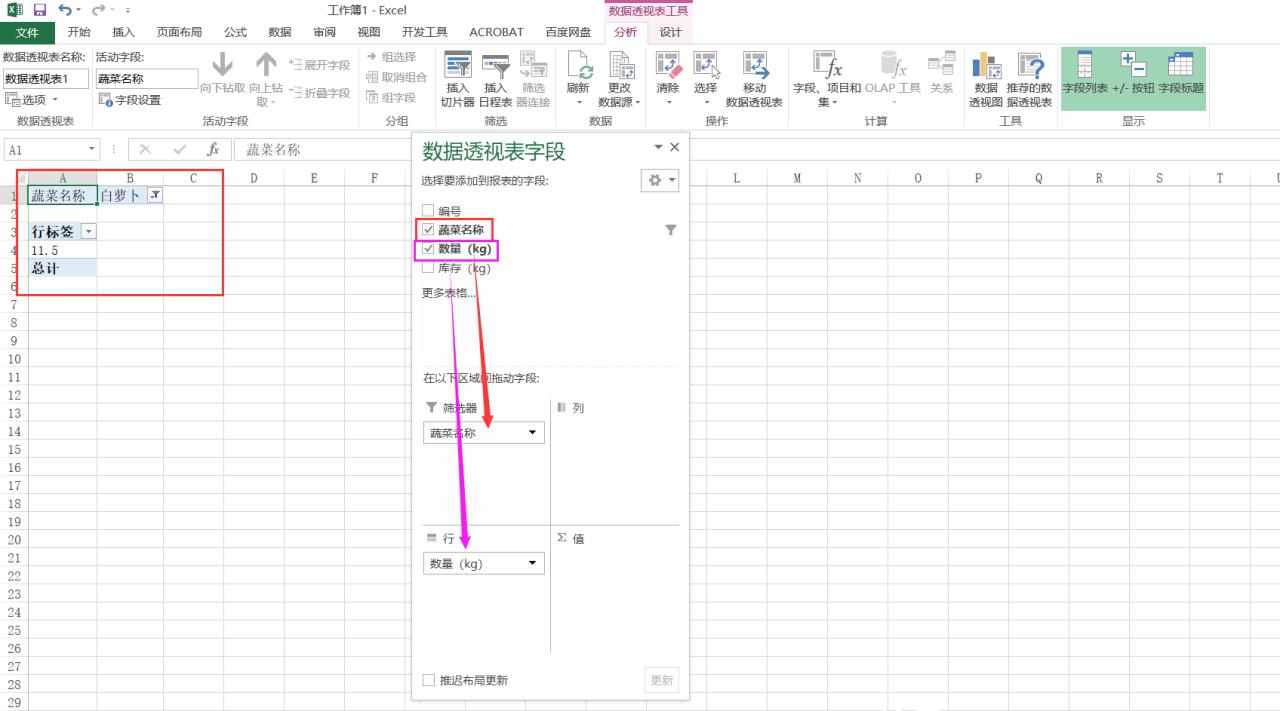Viewport: 1280px width, 711px height.
Task: Open the field pane gear tools dropdown
Action: 659,180
